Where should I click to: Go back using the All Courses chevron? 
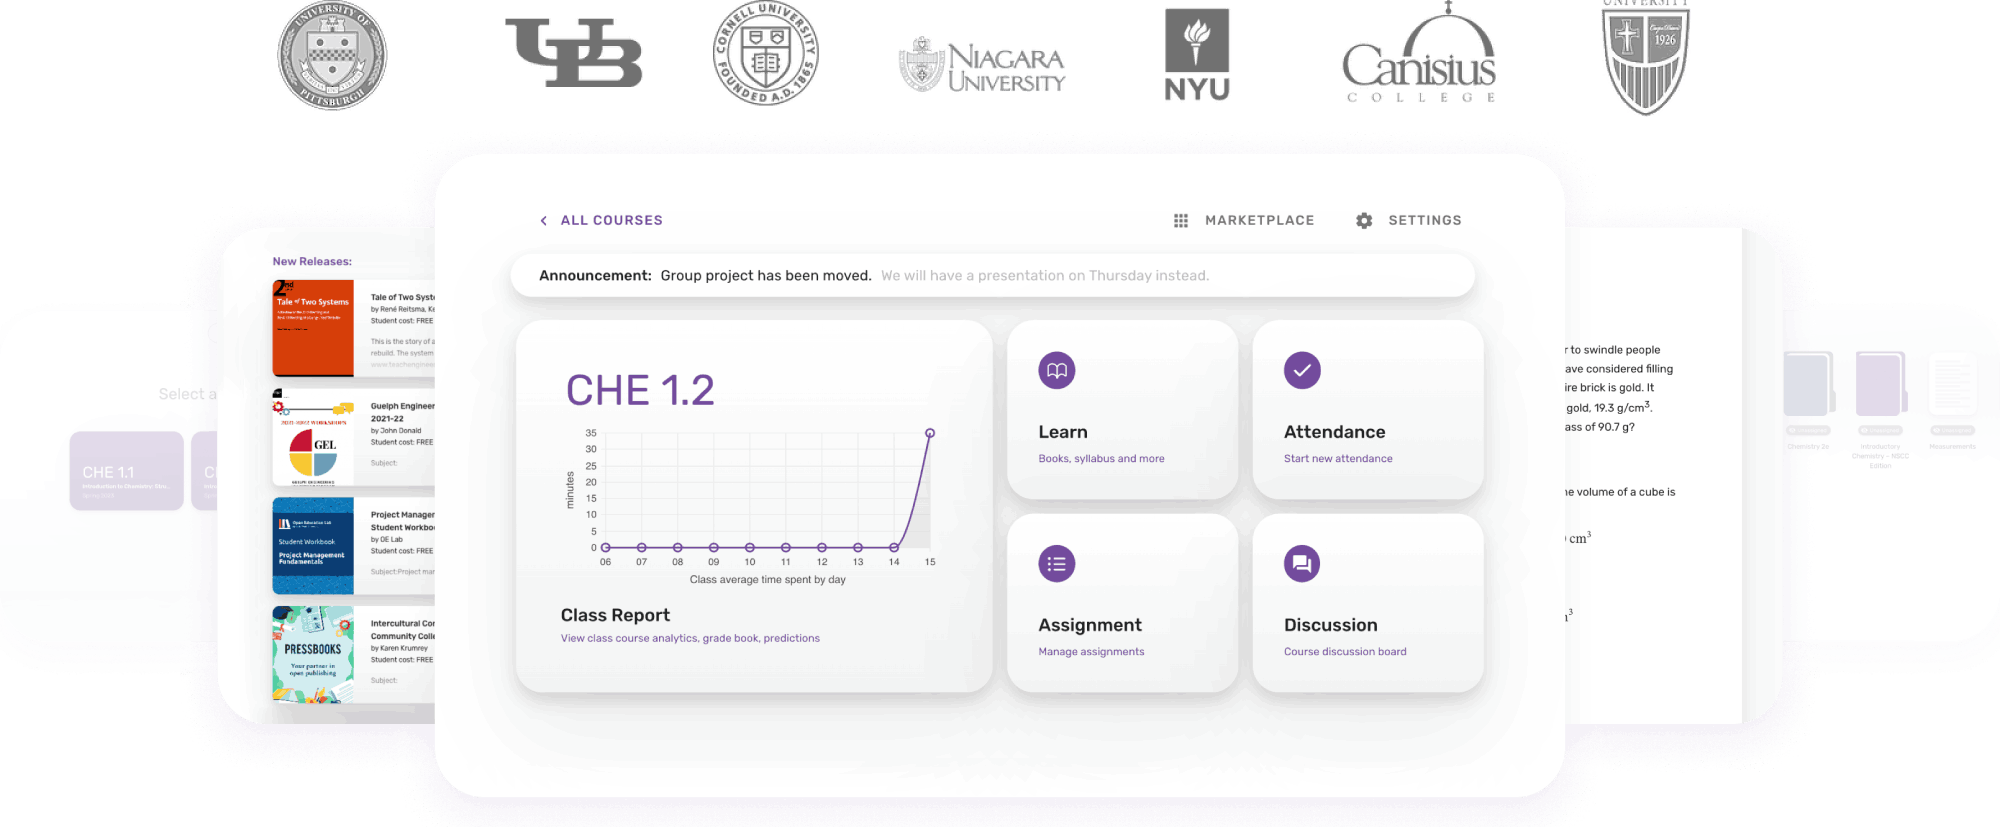click(x=543, y=221)
